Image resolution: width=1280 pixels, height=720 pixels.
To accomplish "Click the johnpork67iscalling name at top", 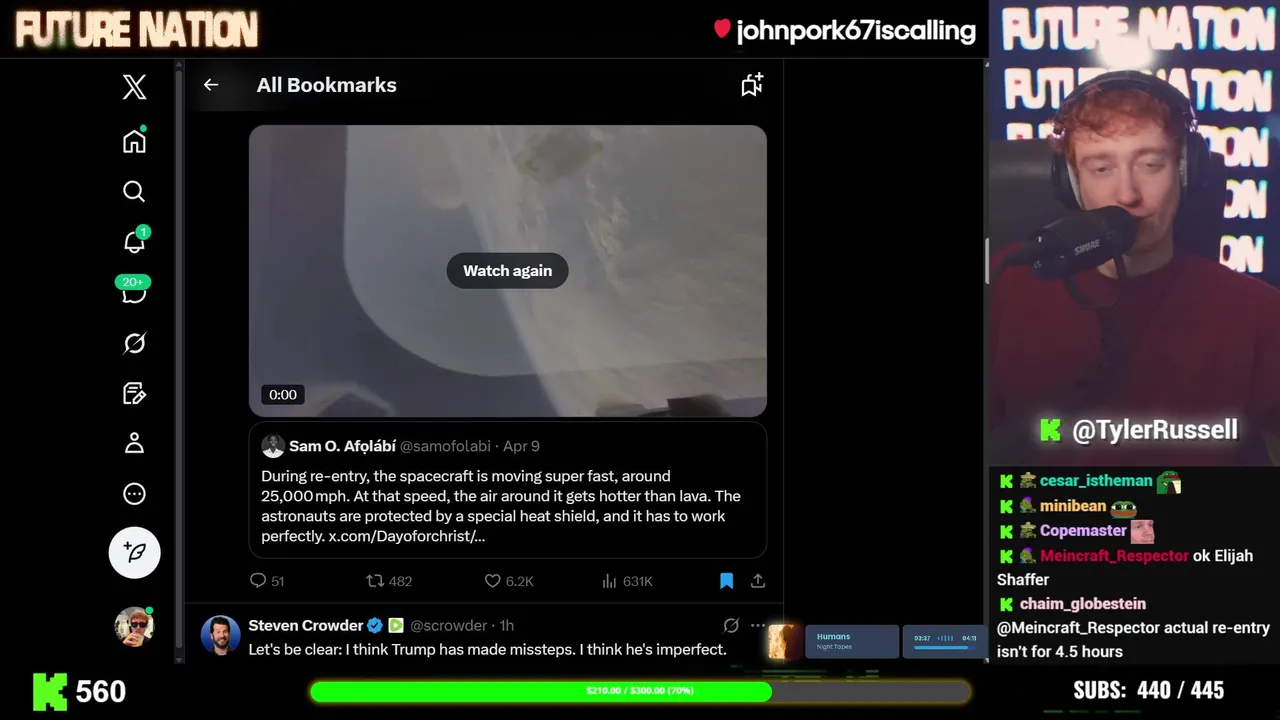I will [856, 31].
